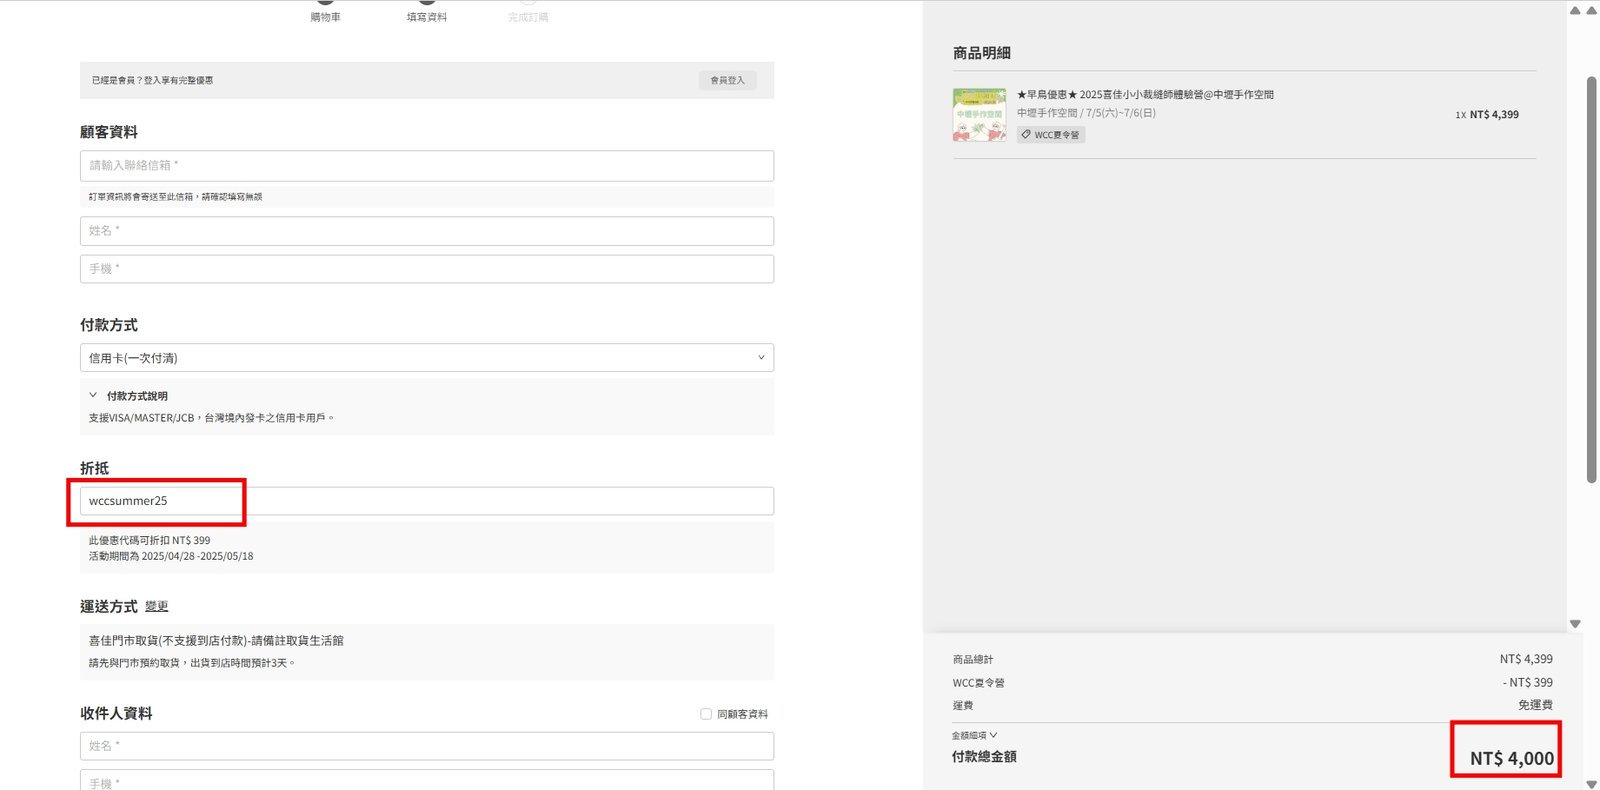Click the 變更 link beside 運送方式
The width and height of the screenshot is (1600, 790).
[x=156, y=607]
